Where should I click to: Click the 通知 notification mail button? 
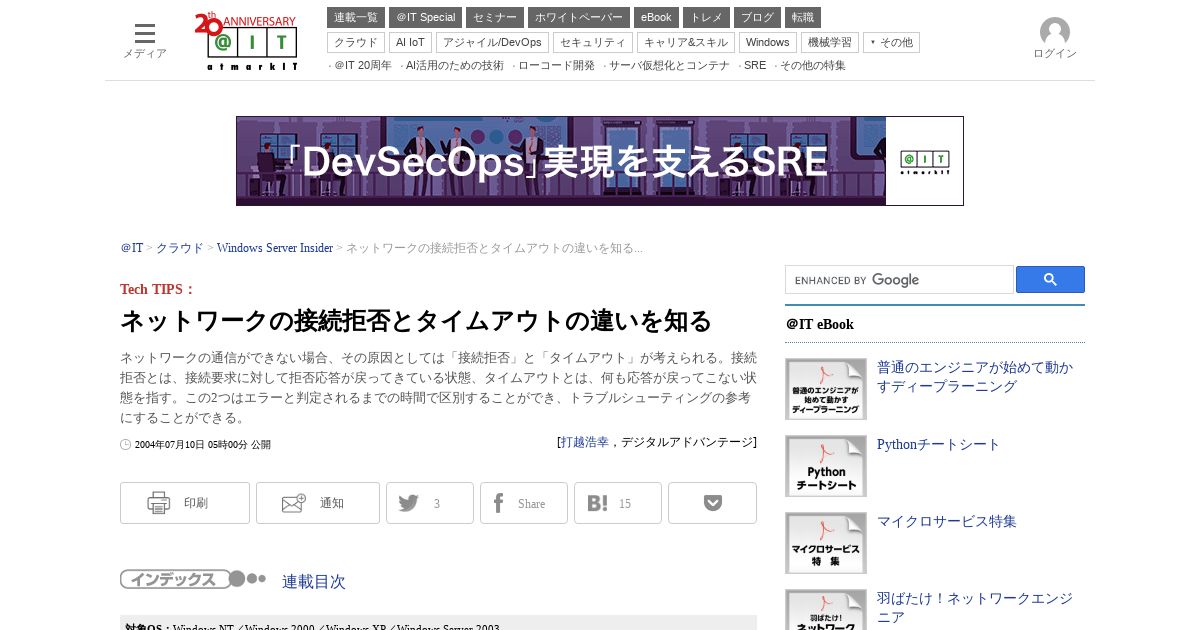pyautogui.click(x=318, y=503)
